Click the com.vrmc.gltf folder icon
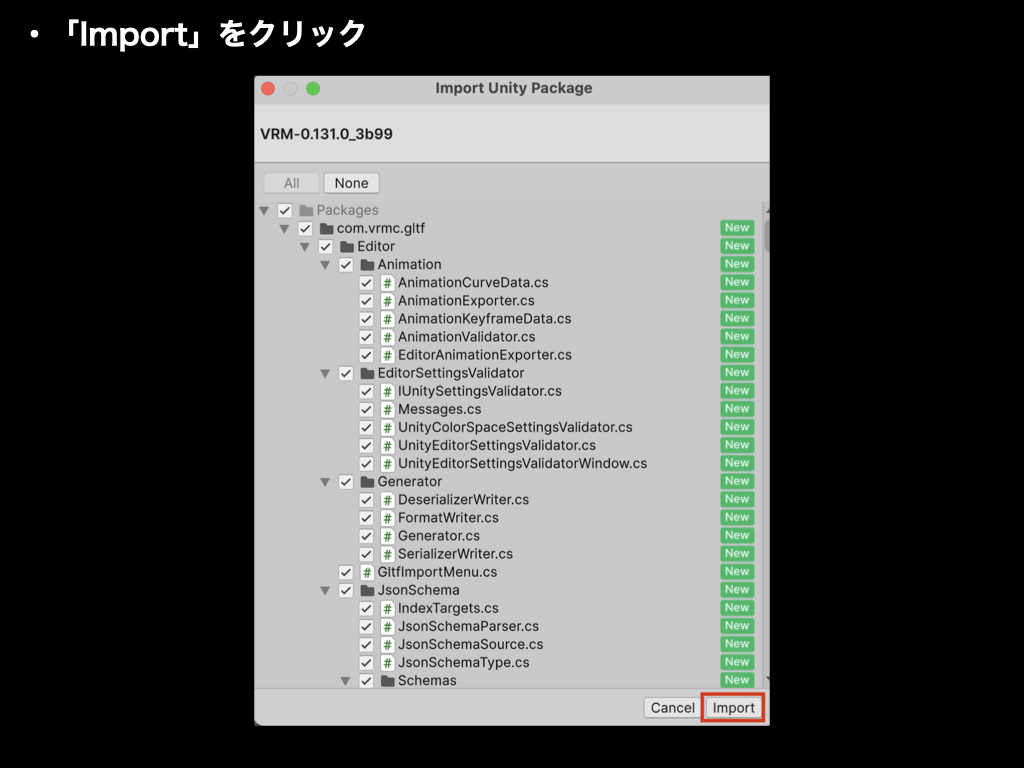The width and height of the screenshot is (1024, 768). coord(327,229)
